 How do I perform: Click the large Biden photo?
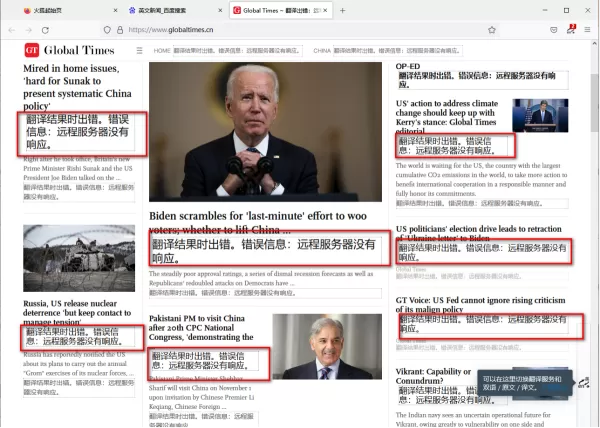(265, 132)
